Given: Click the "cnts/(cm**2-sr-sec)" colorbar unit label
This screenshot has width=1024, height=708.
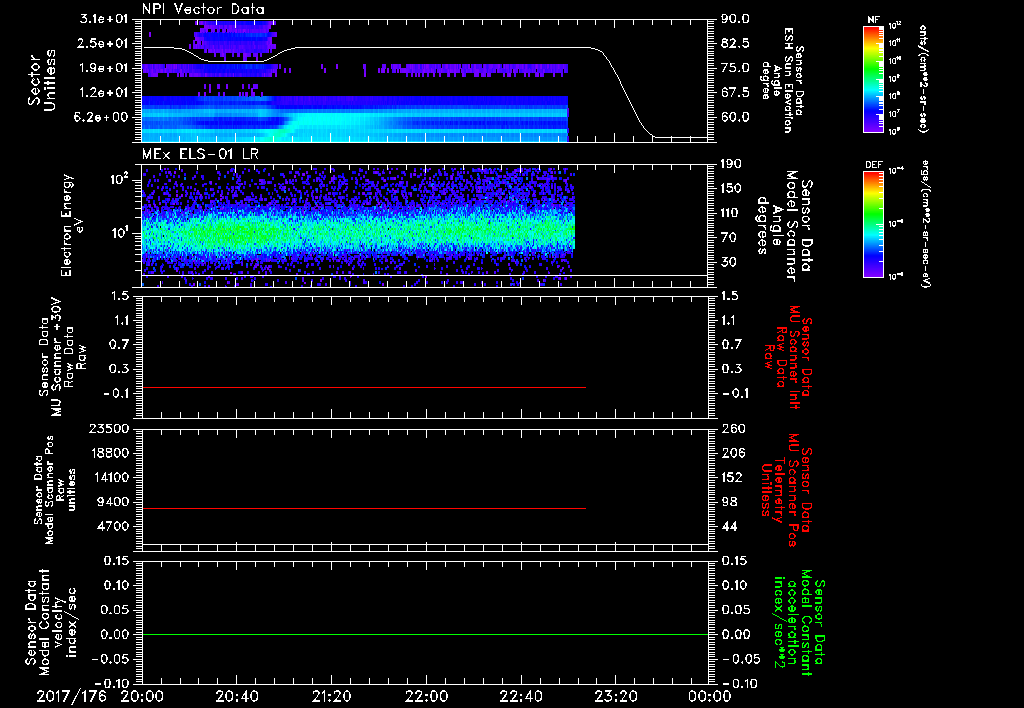Looking at the screenshot, I should pos(923,78).
